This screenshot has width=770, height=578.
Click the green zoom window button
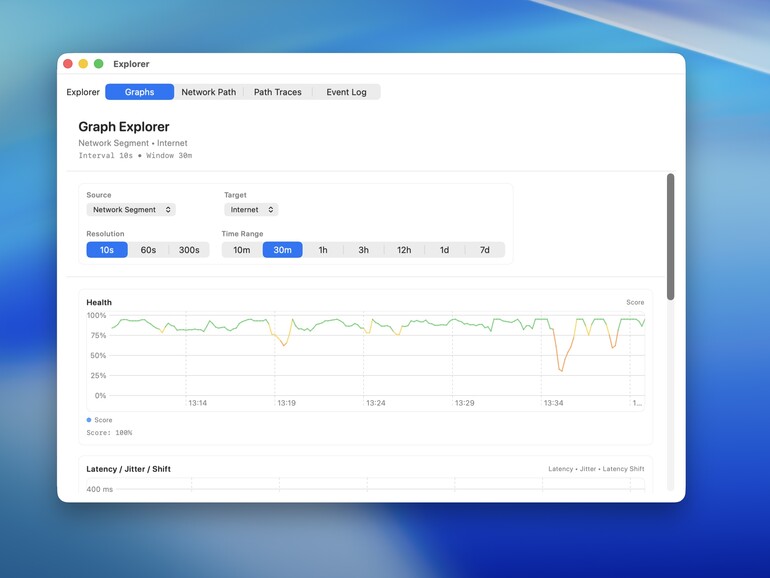[99, 64]
